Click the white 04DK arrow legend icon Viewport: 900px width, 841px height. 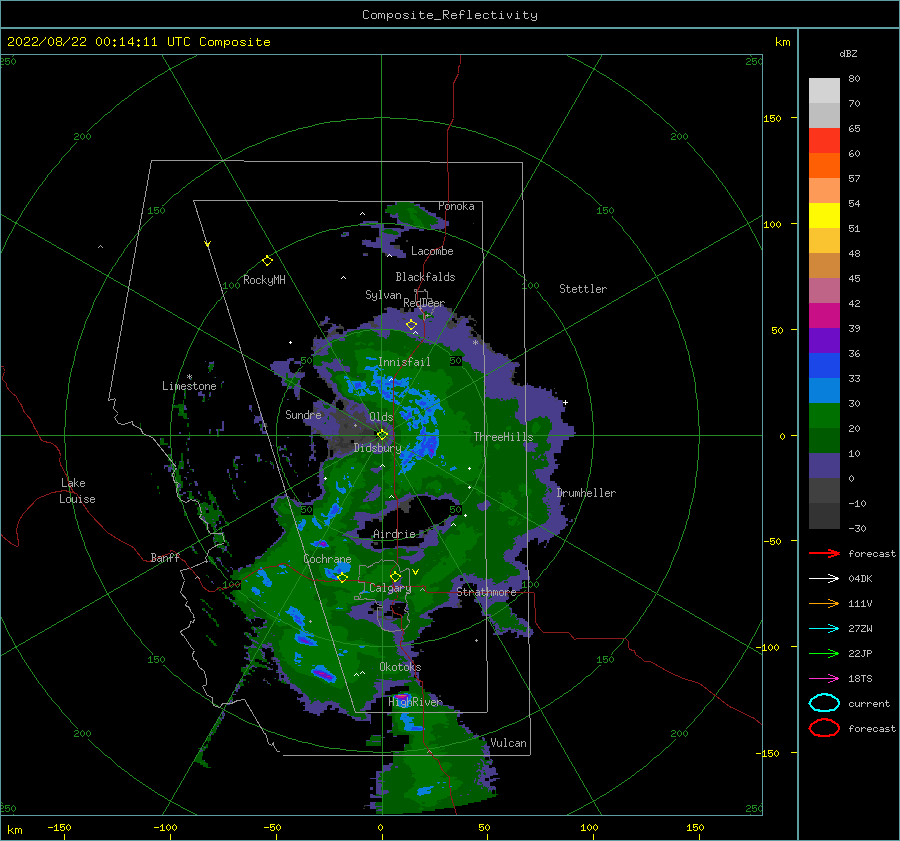tap(824, 578)
